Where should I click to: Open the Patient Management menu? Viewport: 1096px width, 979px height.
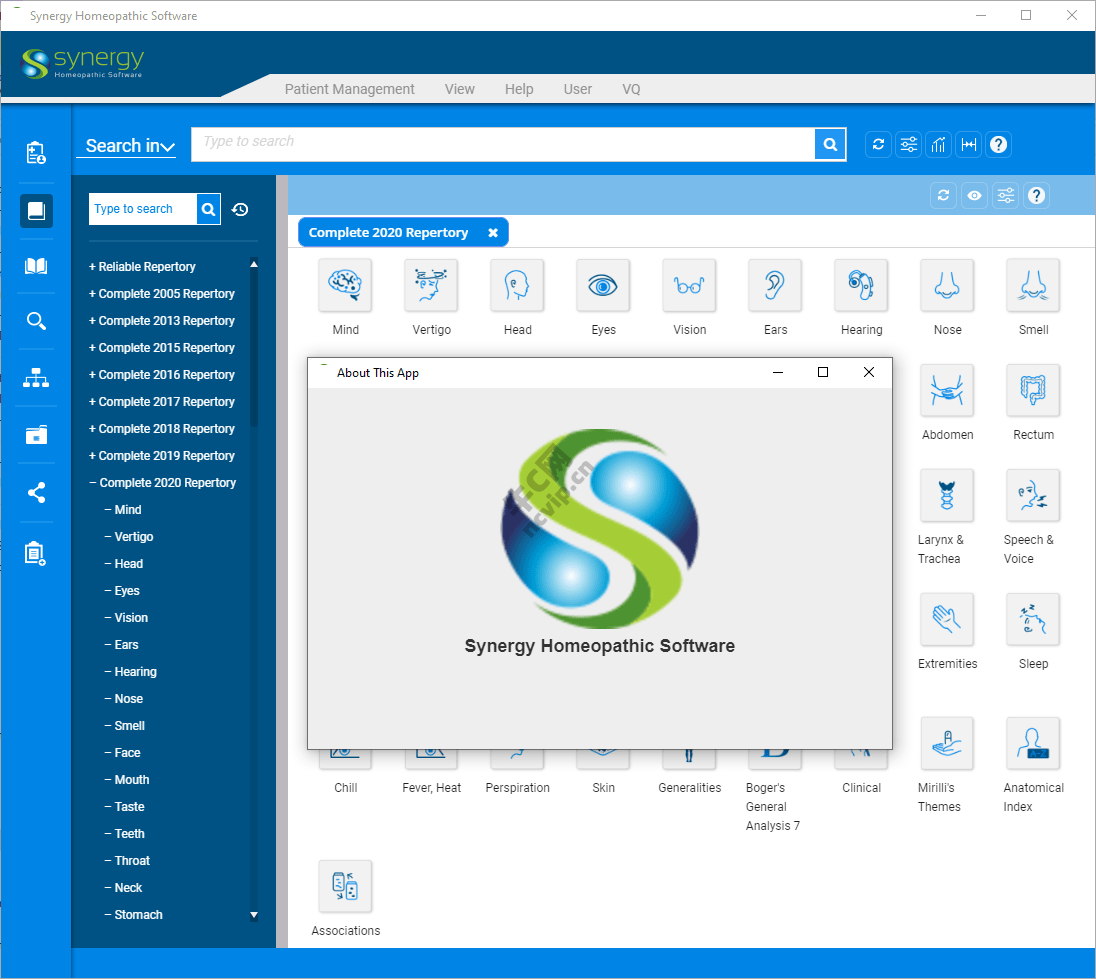click(x=349, y=89)
